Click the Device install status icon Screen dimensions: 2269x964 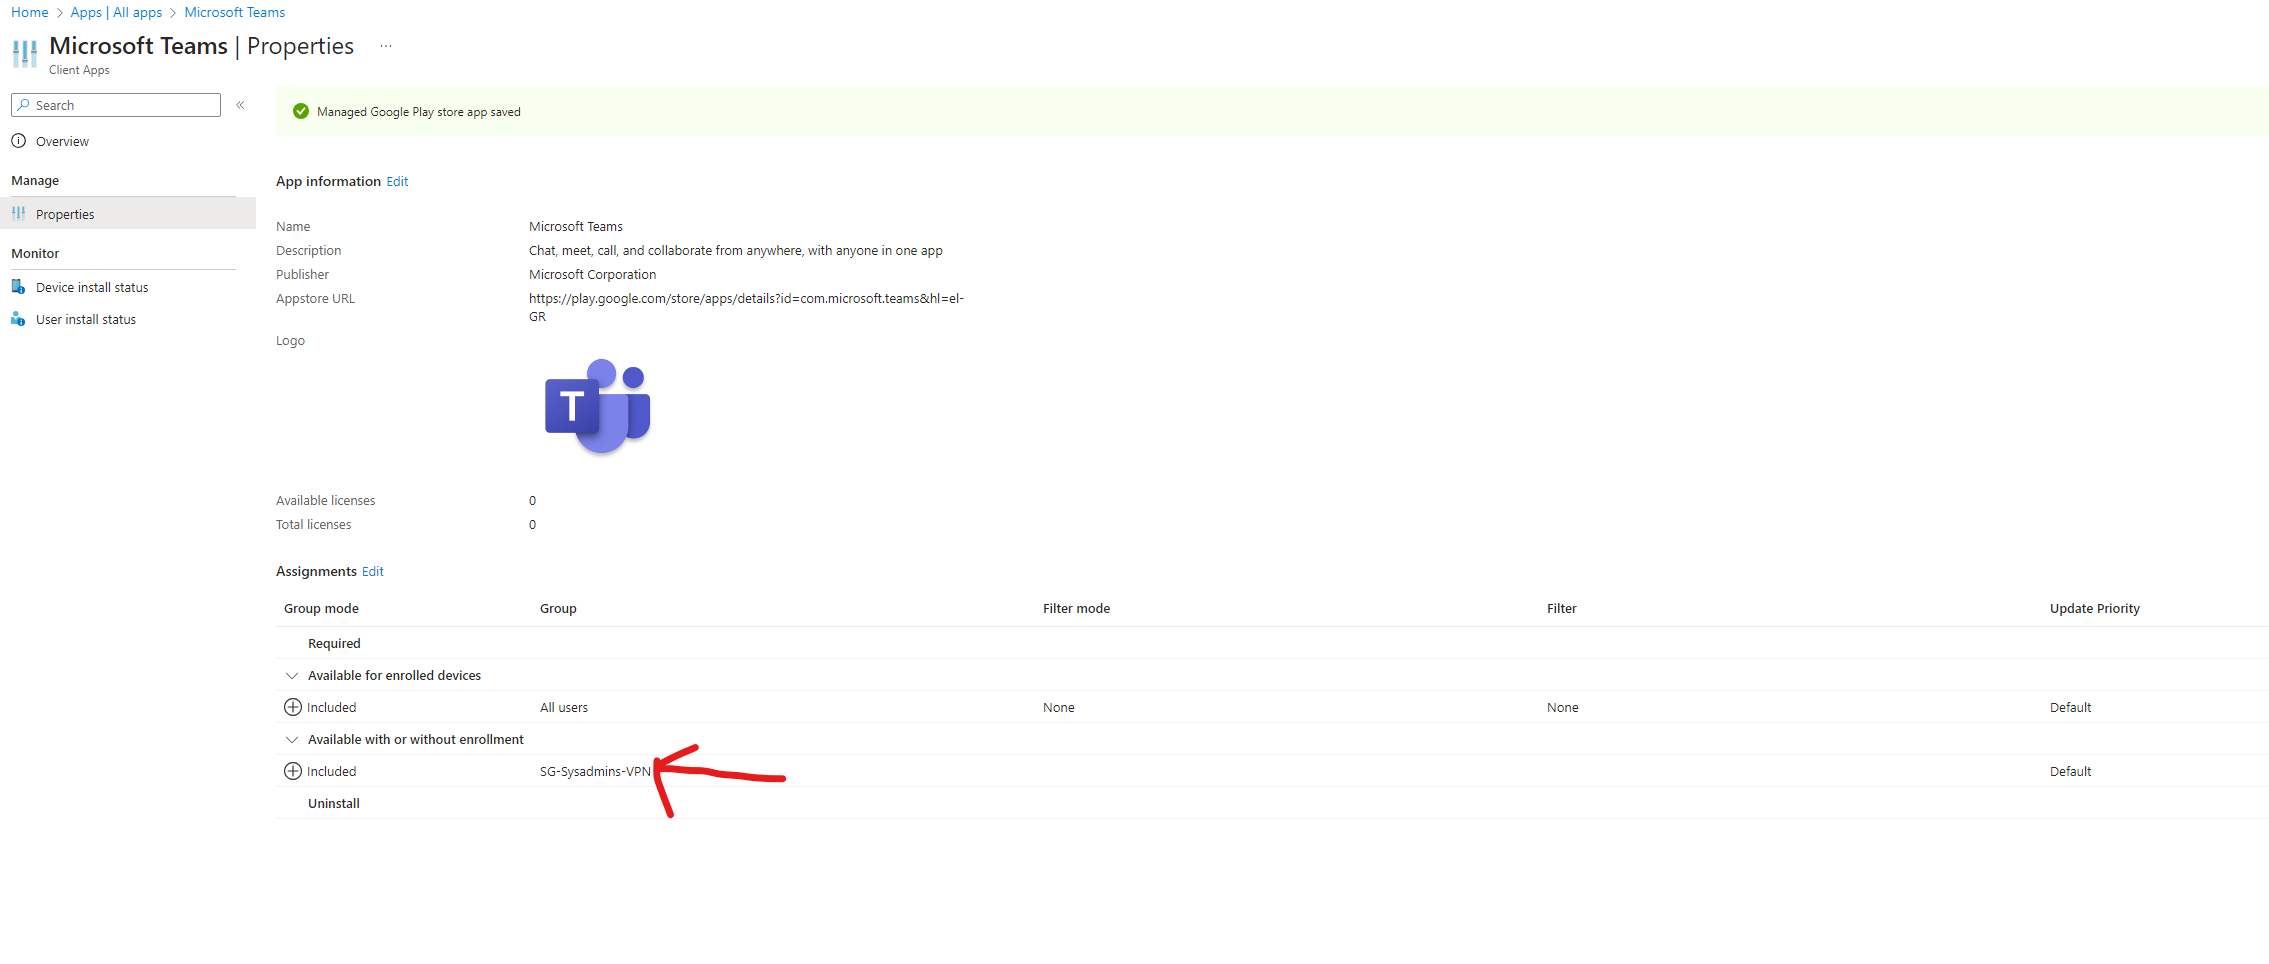tap(19, 287)
